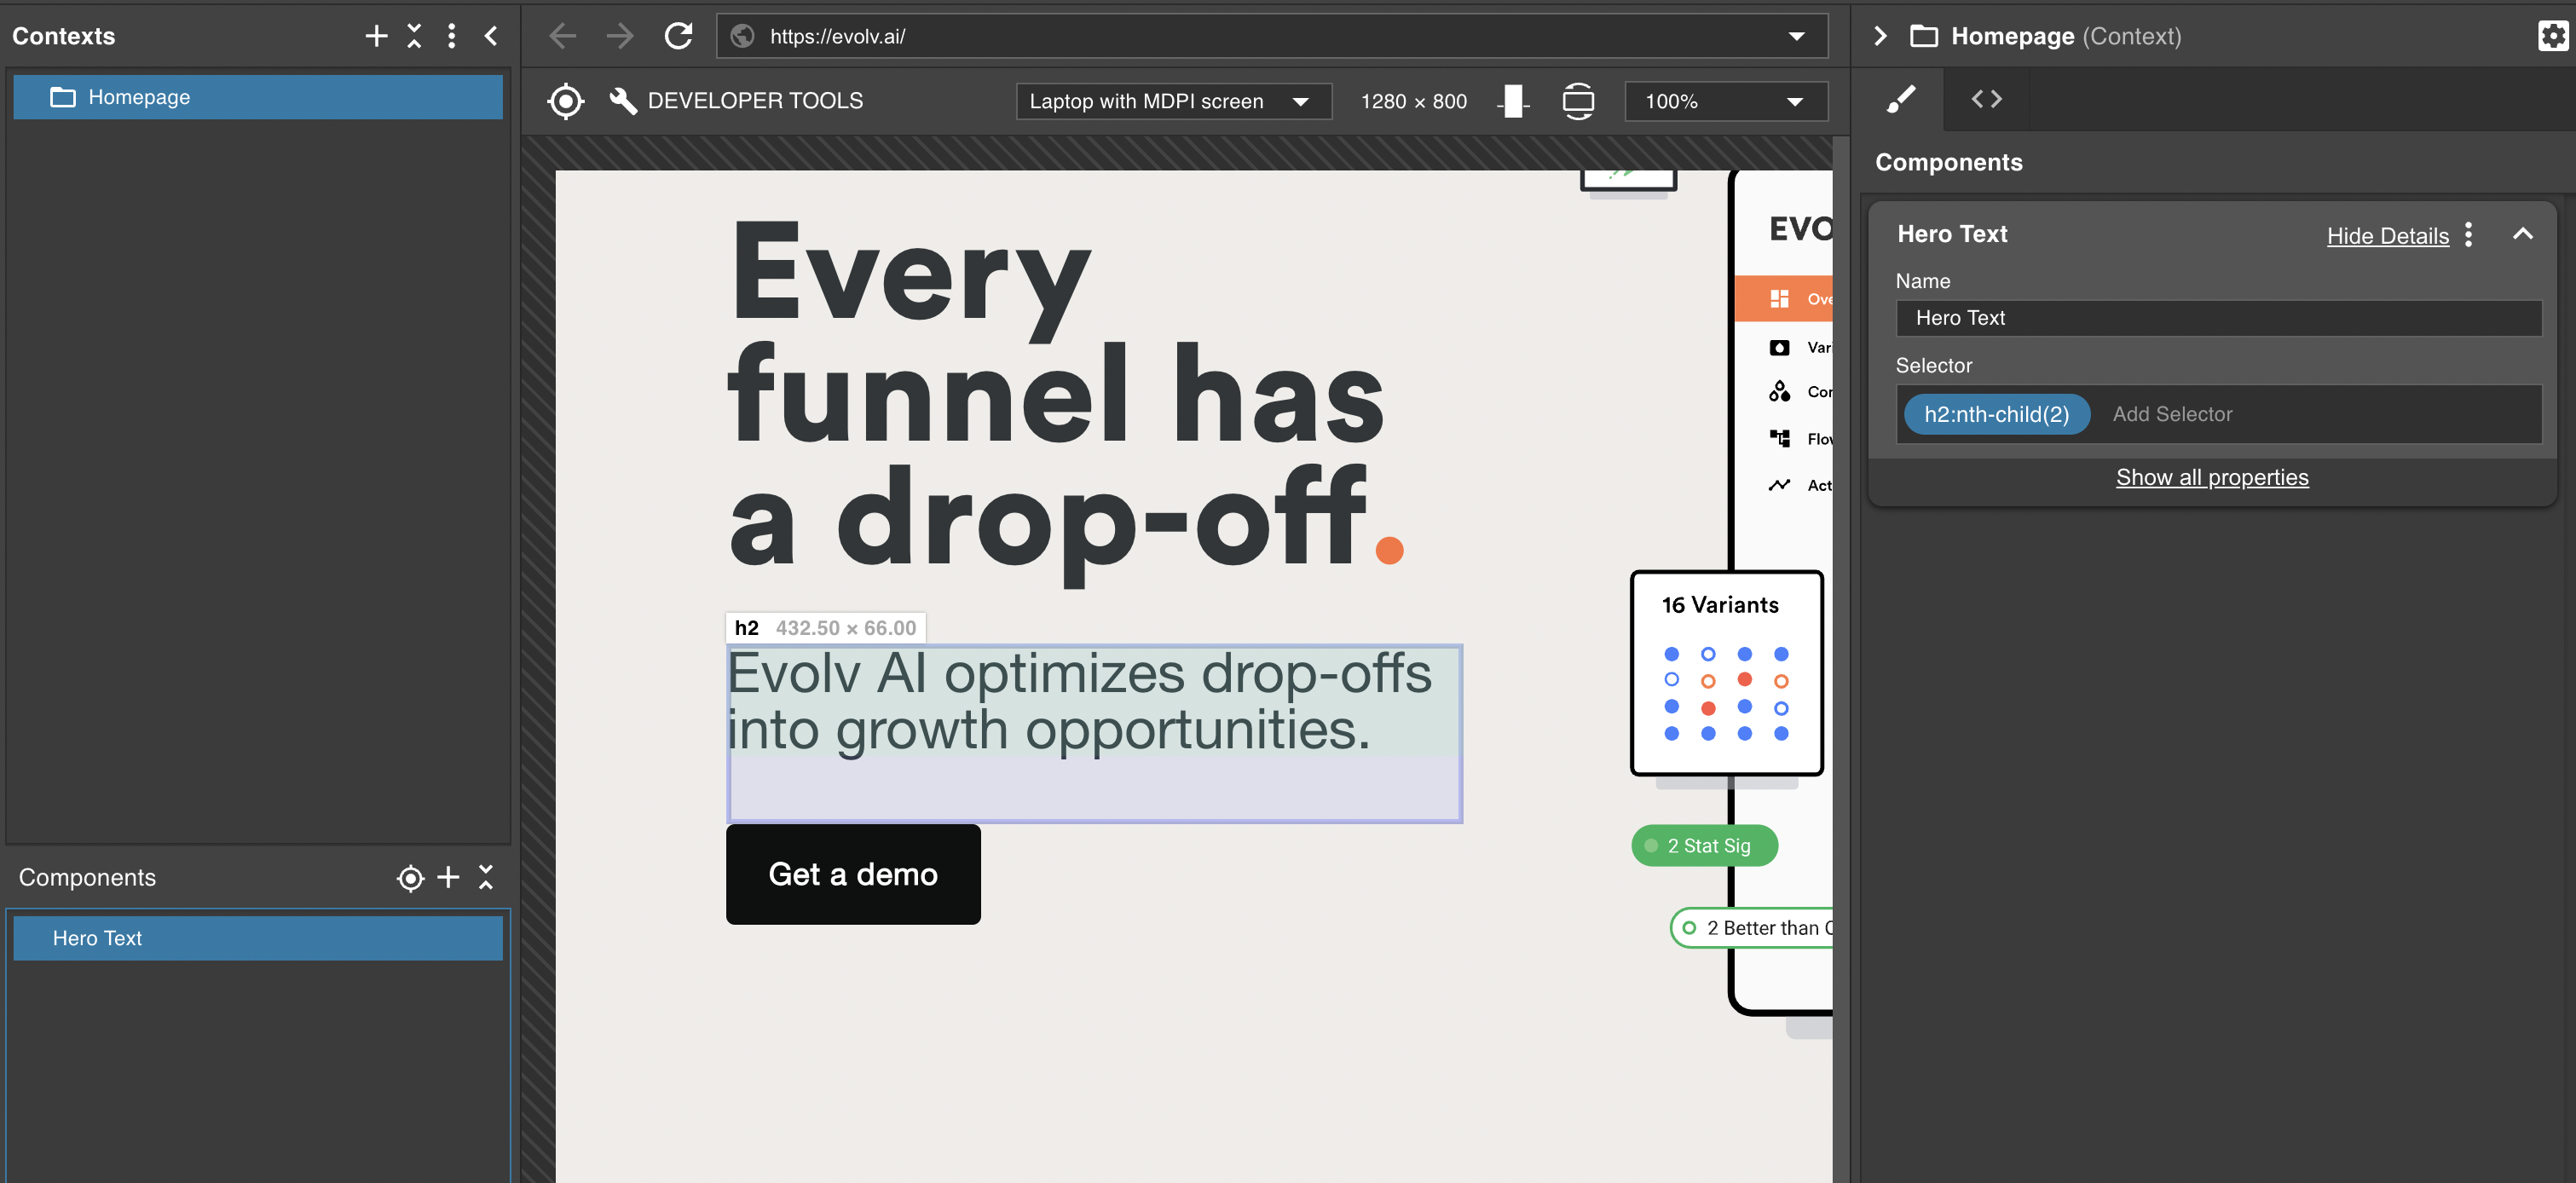Click the 16 Variants card
Screen dimensions: 2576x1183
1726,673
